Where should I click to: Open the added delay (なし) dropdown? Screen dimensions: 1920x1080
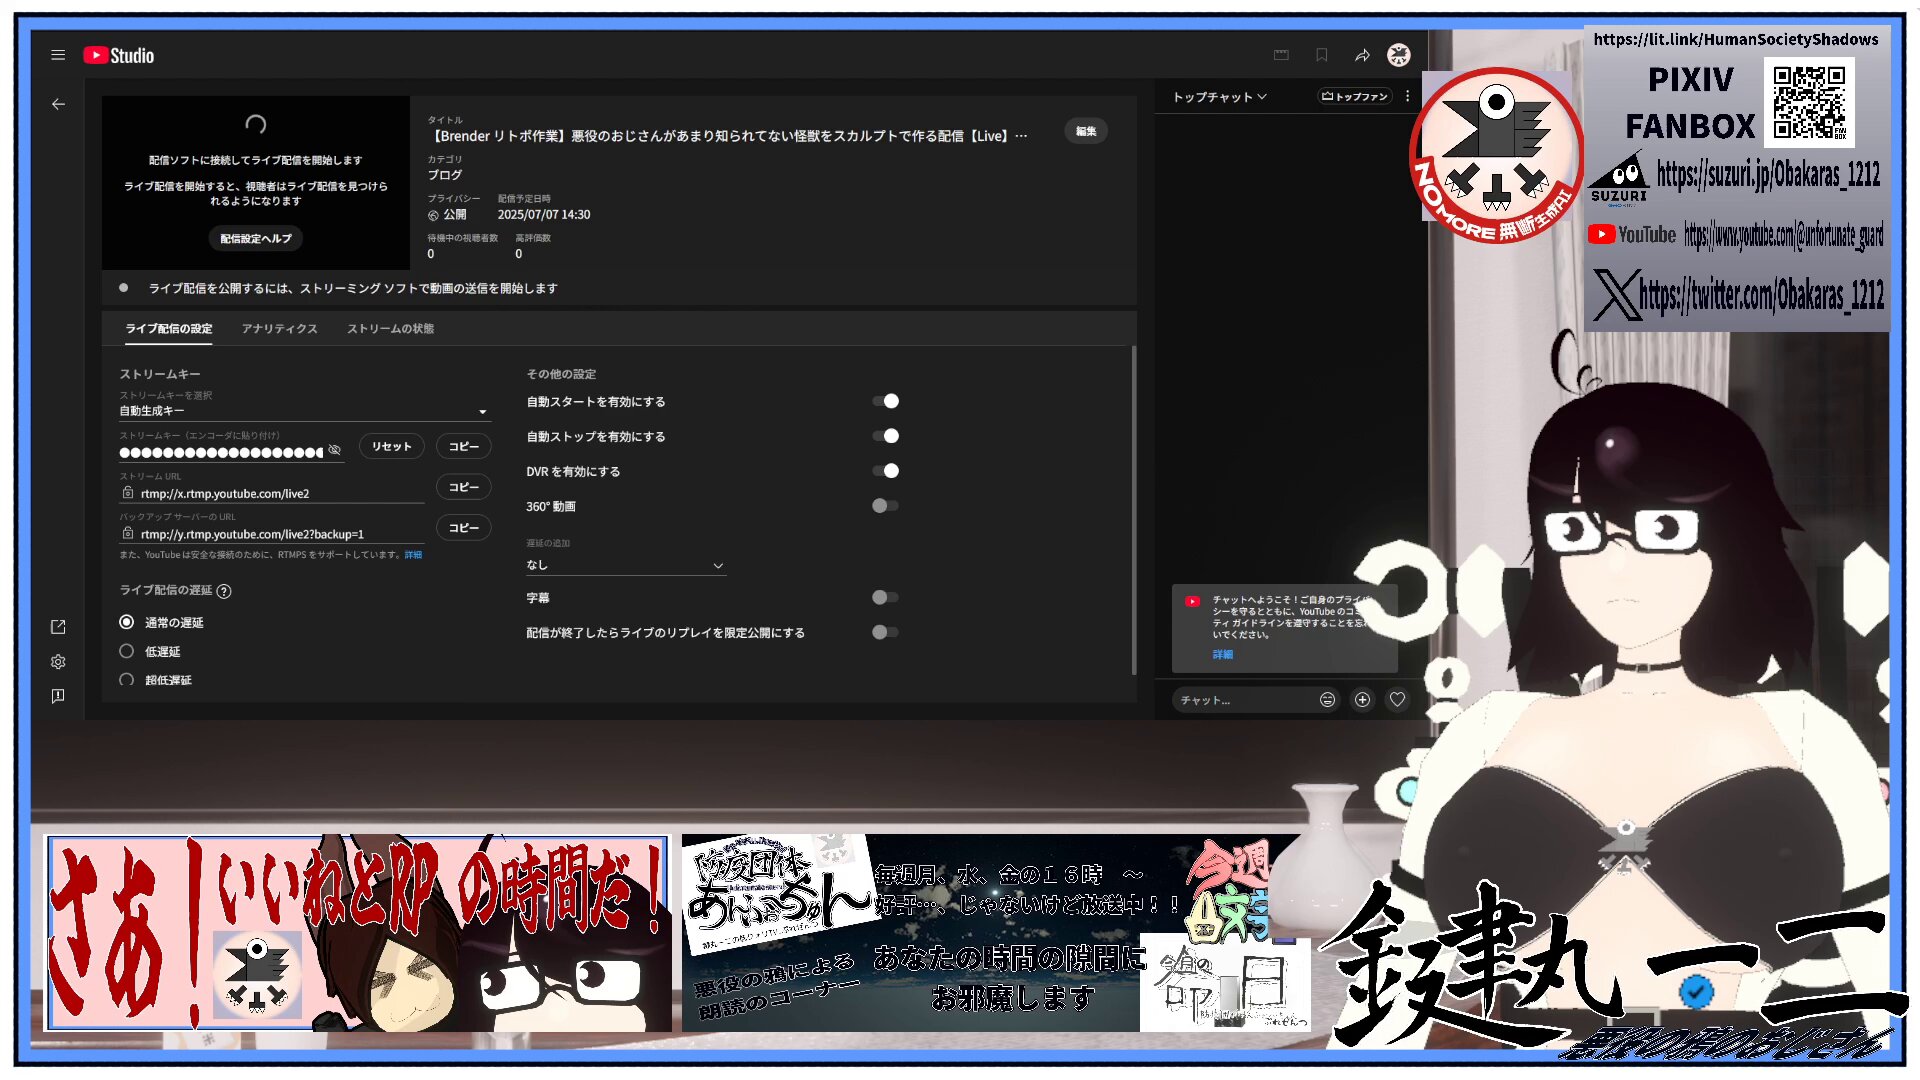625,565
